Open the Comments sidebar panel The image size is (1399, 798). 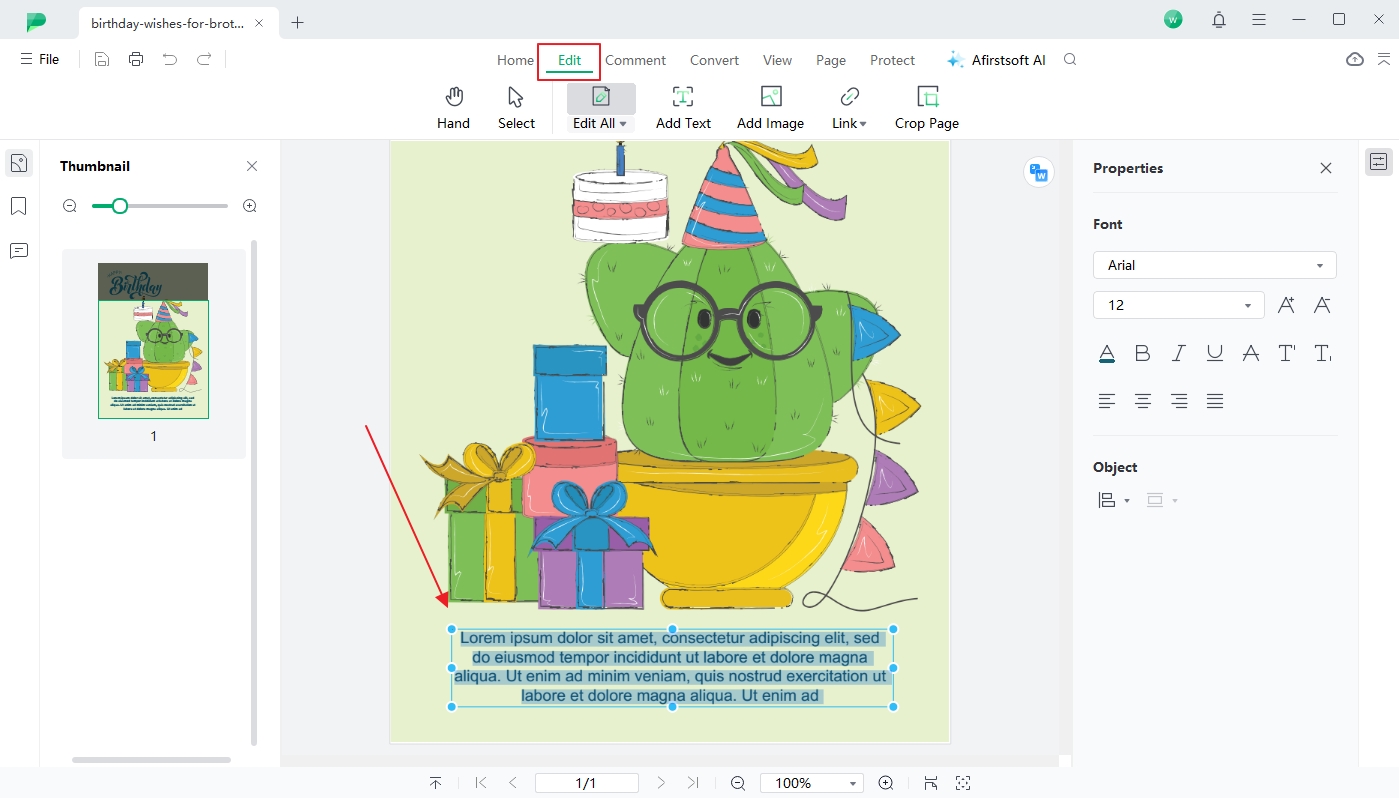pos(18,250)
